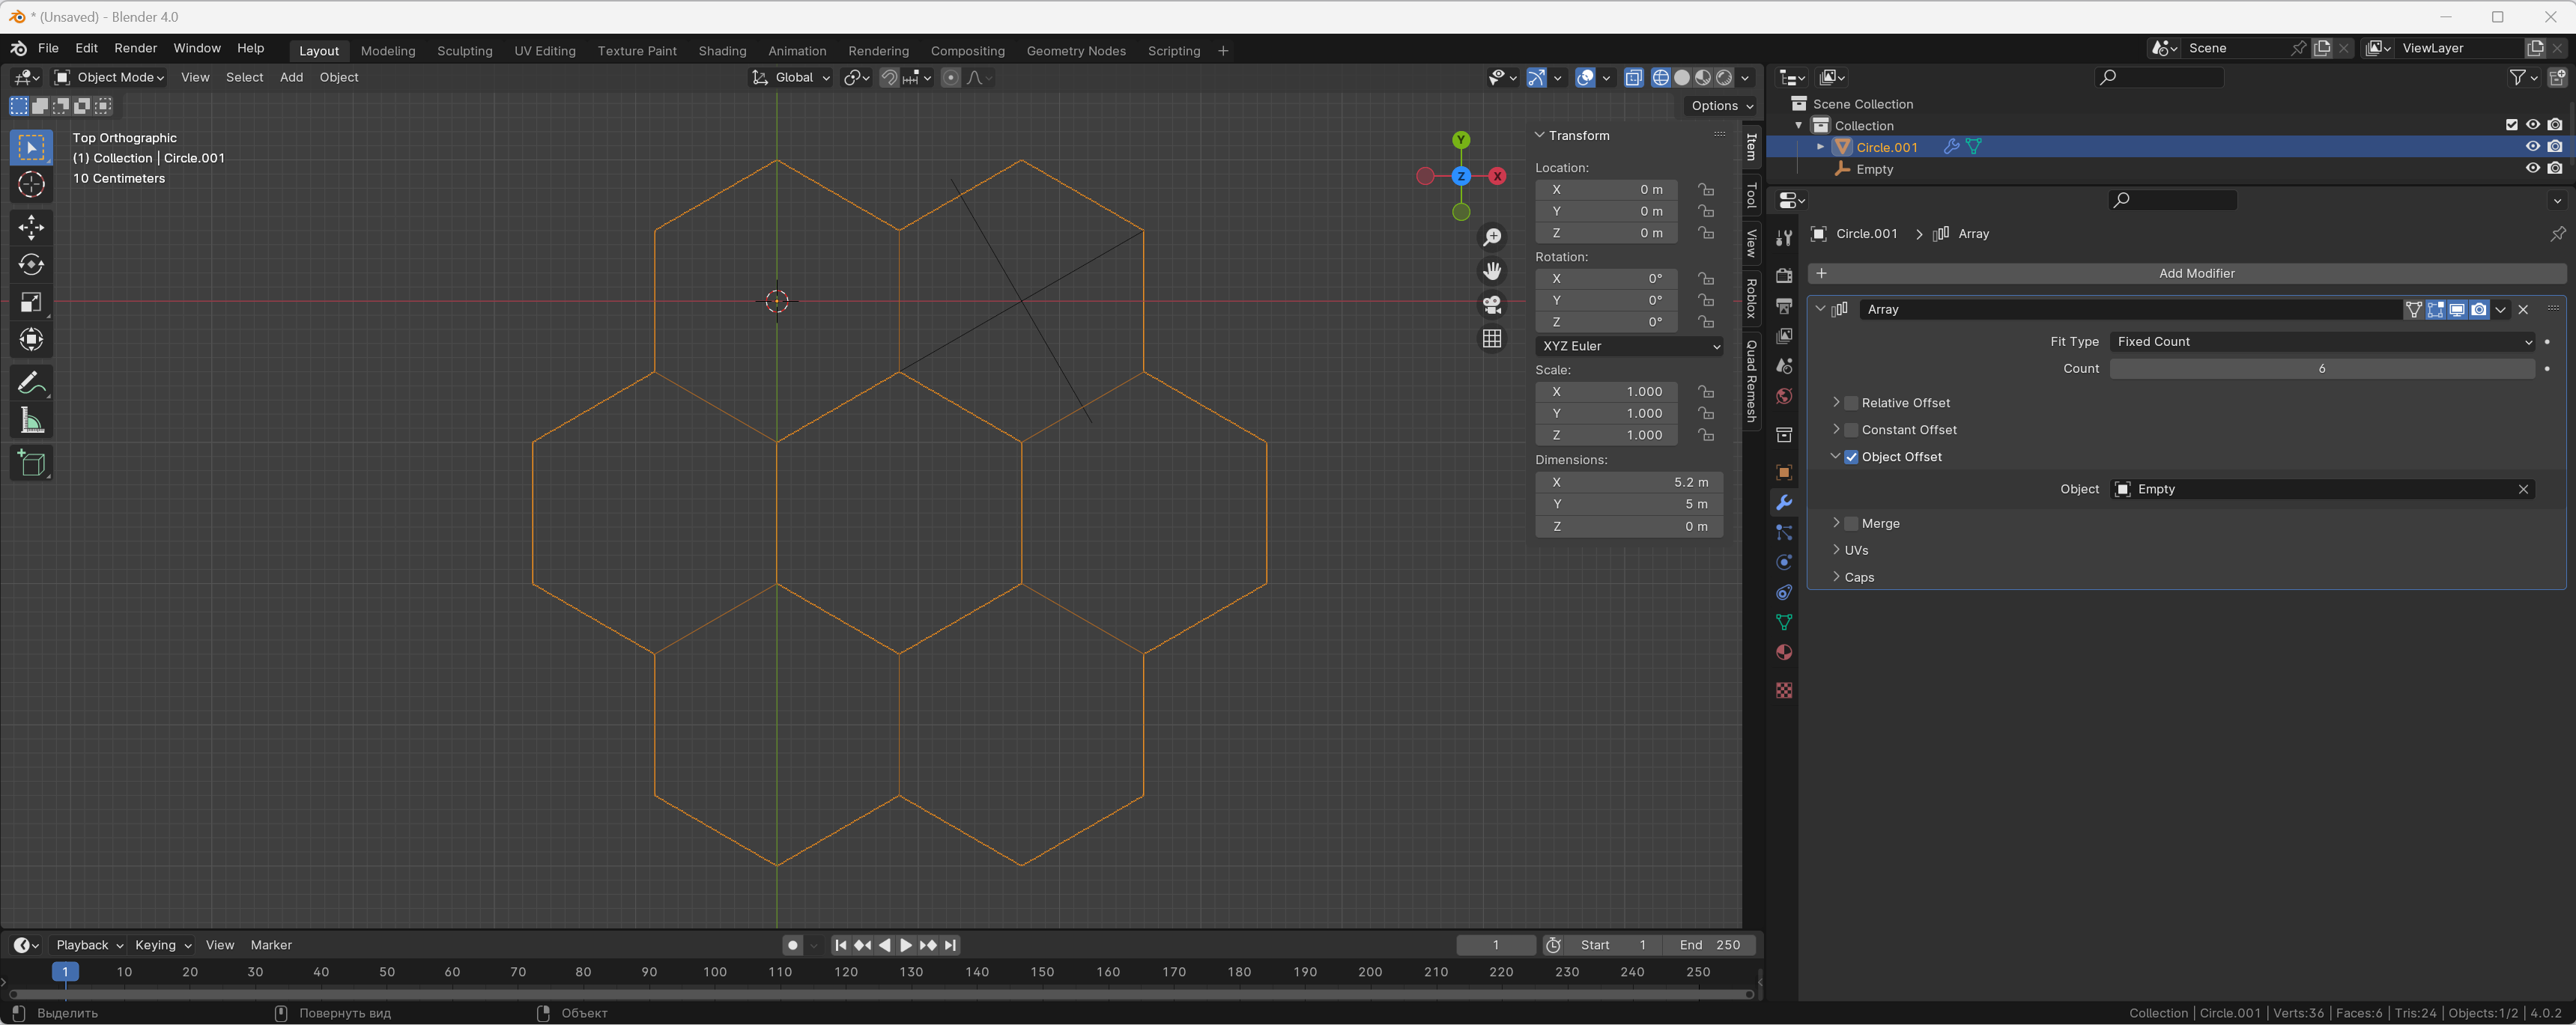Toggle proportional editing icon
Viewport: 2576px width, 1025px height.
pos(951,77)
